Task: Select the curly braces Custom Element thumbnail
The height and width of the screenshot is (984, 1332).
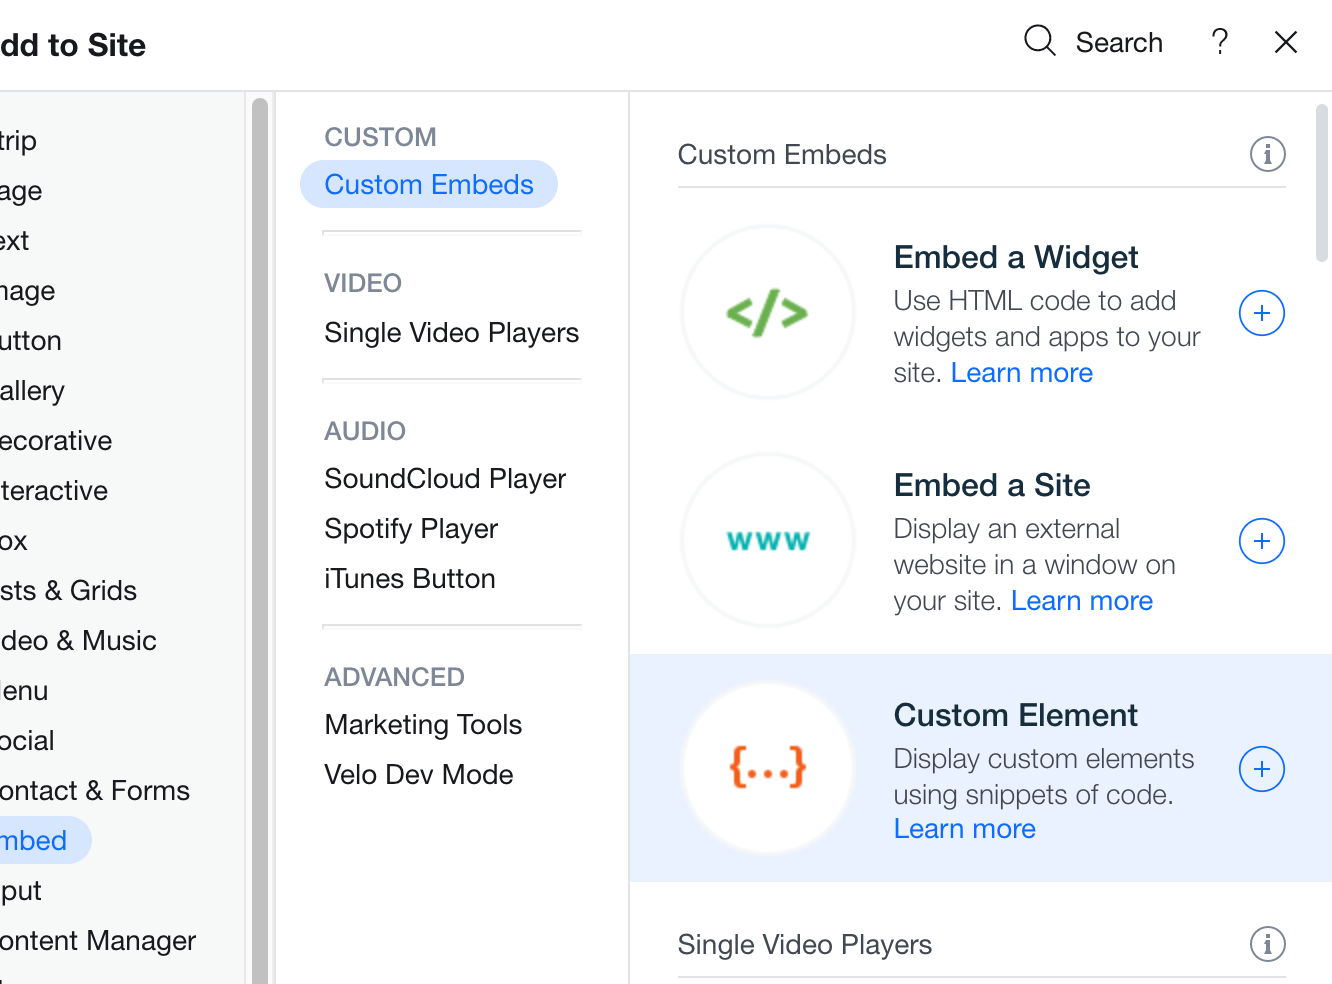Action: click(x=768, y=768)
